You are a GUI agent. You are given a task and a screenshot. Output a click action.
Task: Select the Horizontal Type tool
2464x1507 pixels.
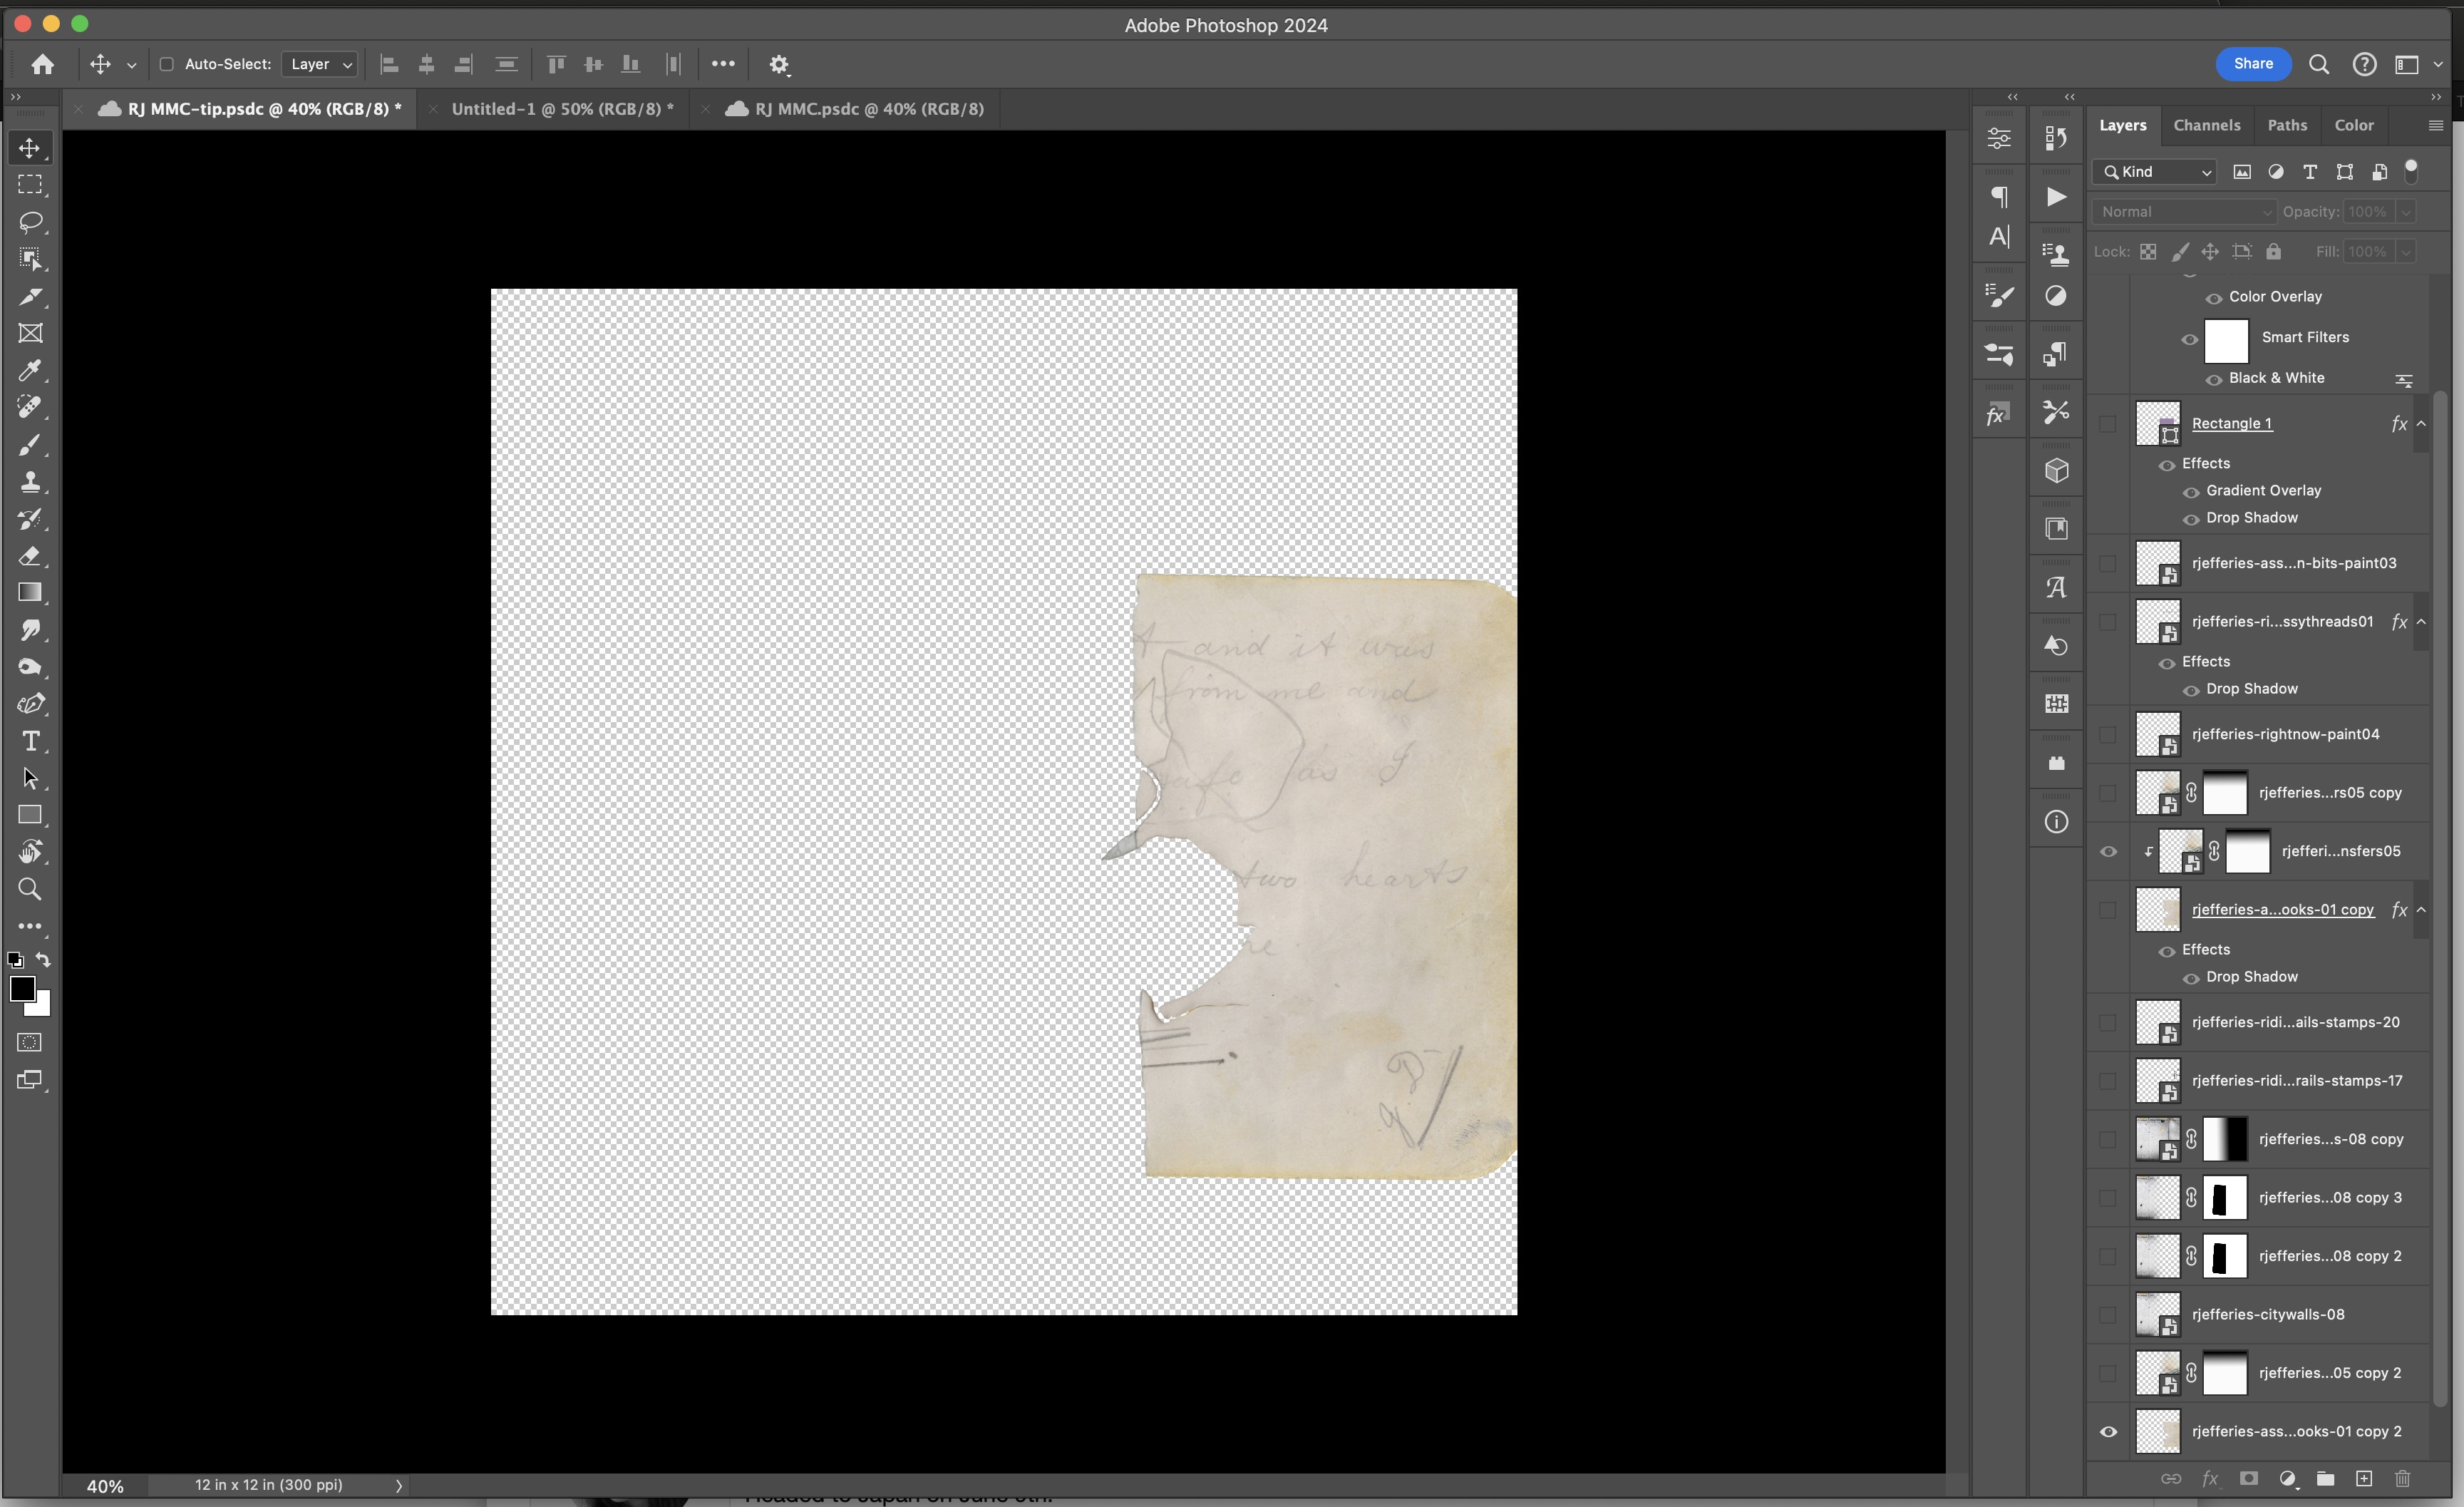coord(30,741)
